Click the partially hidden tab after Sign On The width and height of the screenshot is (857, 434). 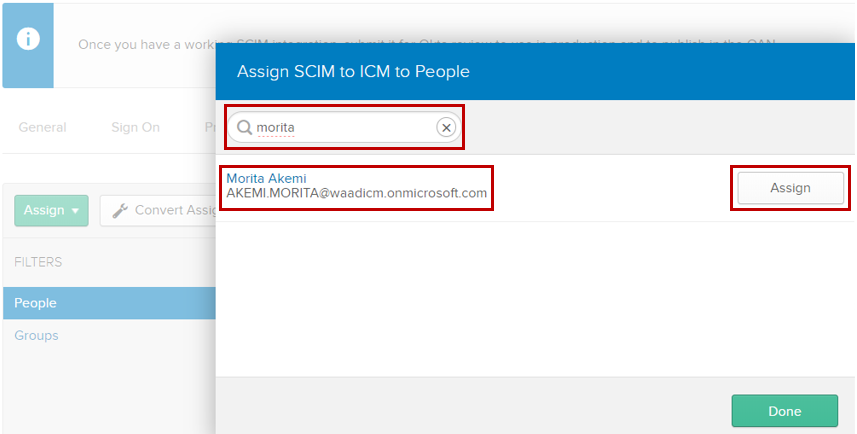click(209, 127)
